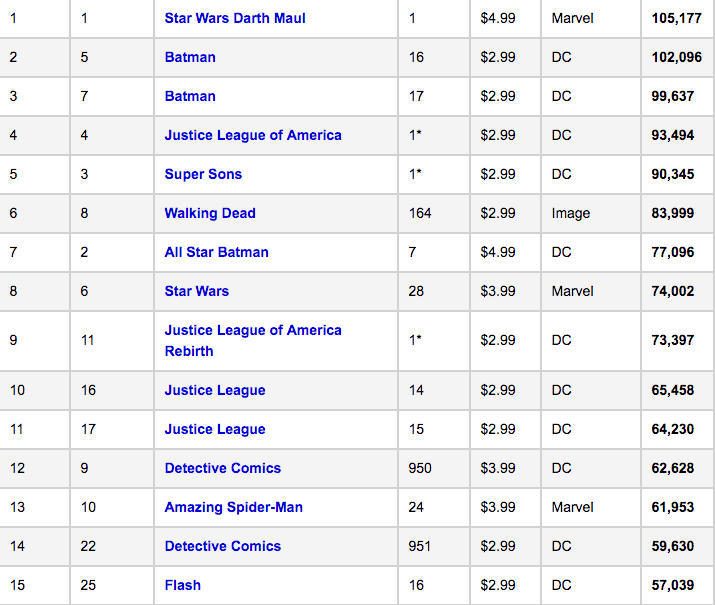Screen dimensions: 715x605
Task: Click the Justice League issue 14 link
Action: pyautogui.click(x=215, y=390)
